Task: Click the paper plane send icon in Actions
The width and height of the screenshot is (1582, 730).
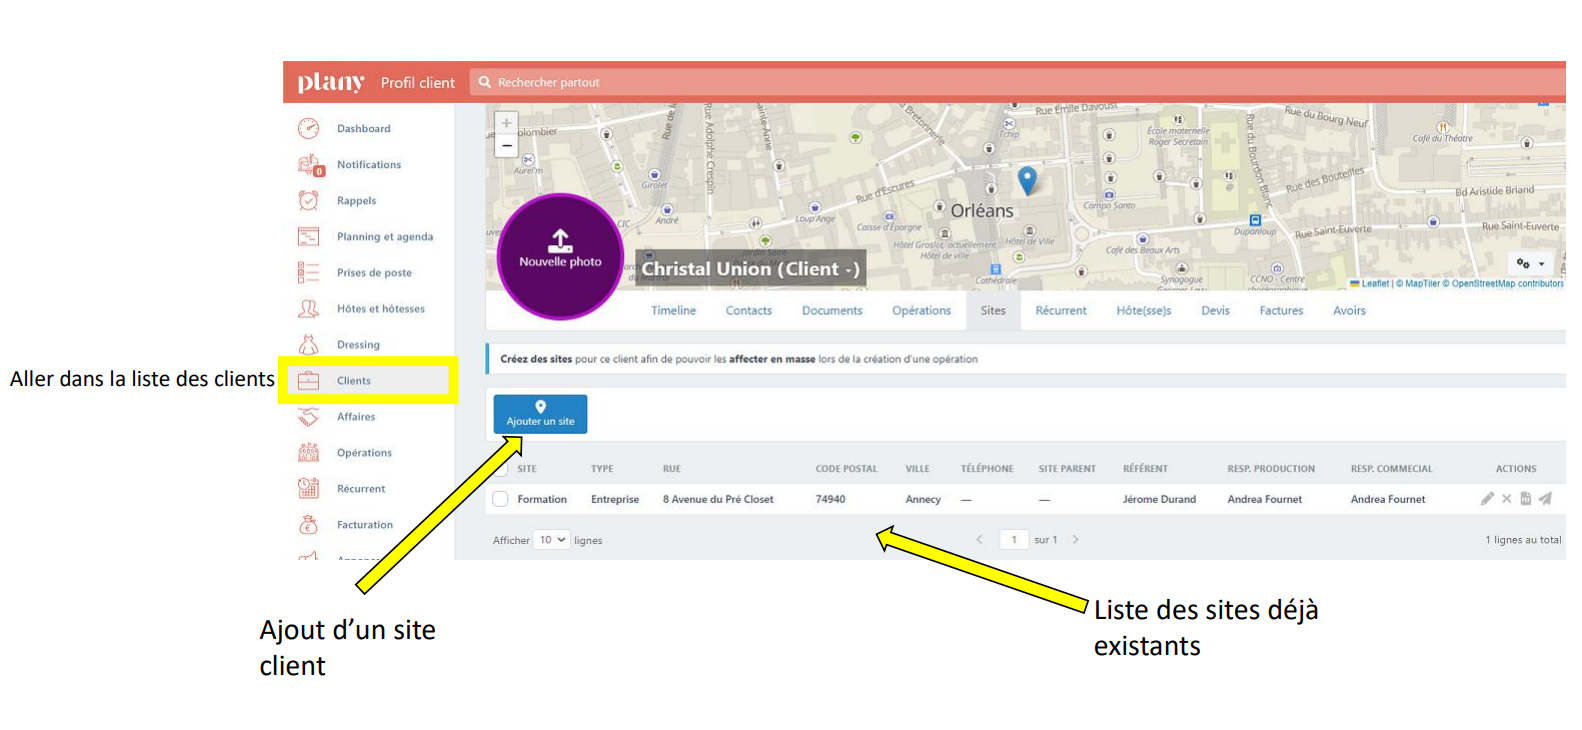Action: 1545,498
